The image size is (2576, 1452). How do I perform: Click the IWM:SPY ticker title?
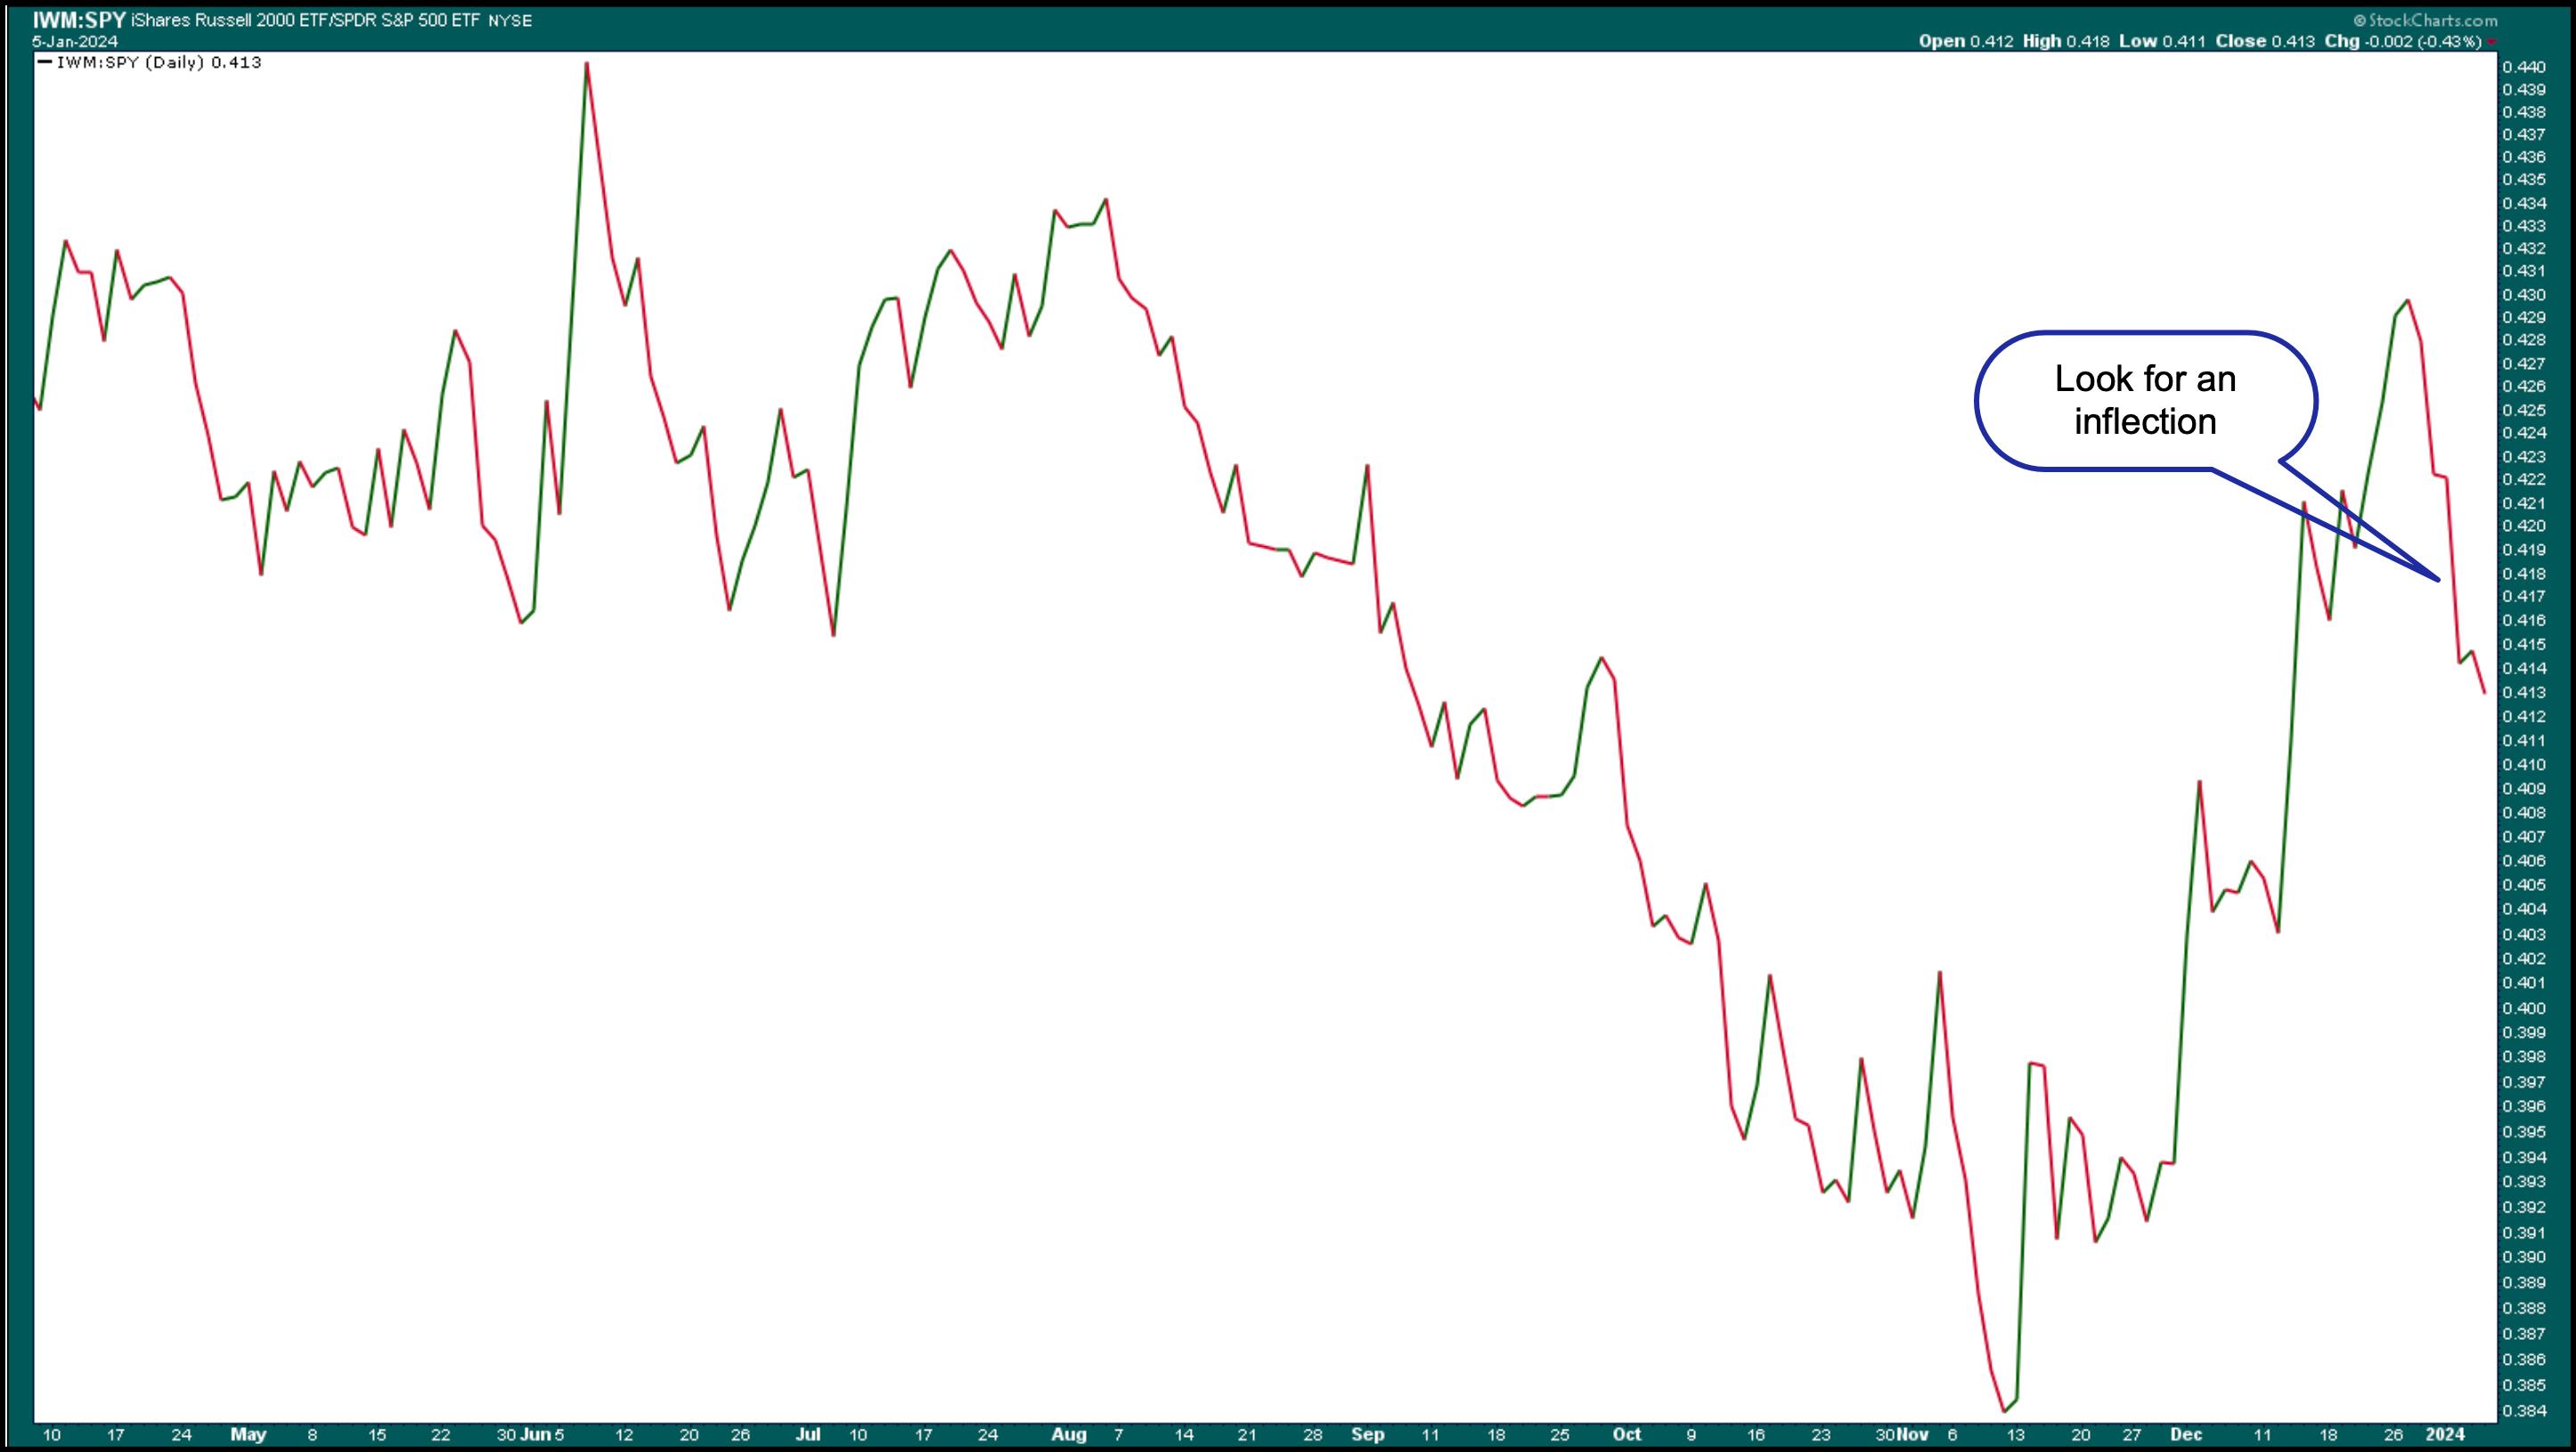[79, 20]
